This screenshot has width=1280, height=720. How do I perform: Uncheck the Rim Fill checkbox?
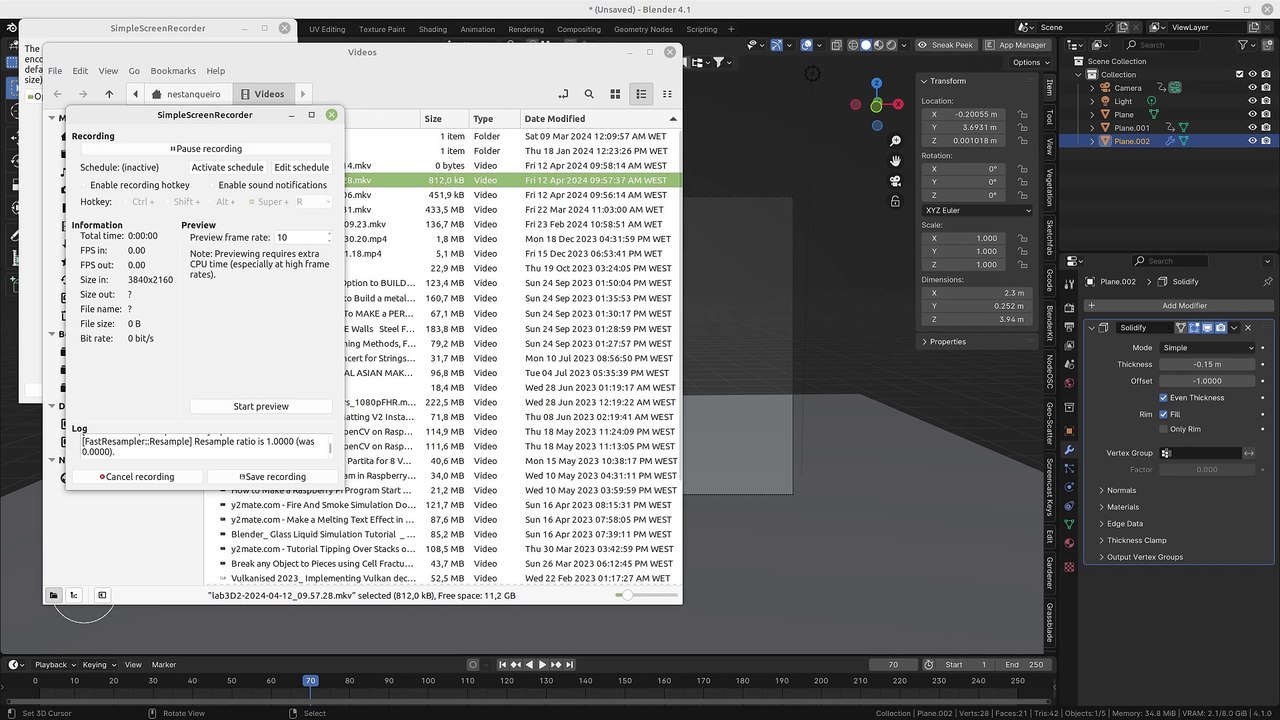click(1163, 414)
